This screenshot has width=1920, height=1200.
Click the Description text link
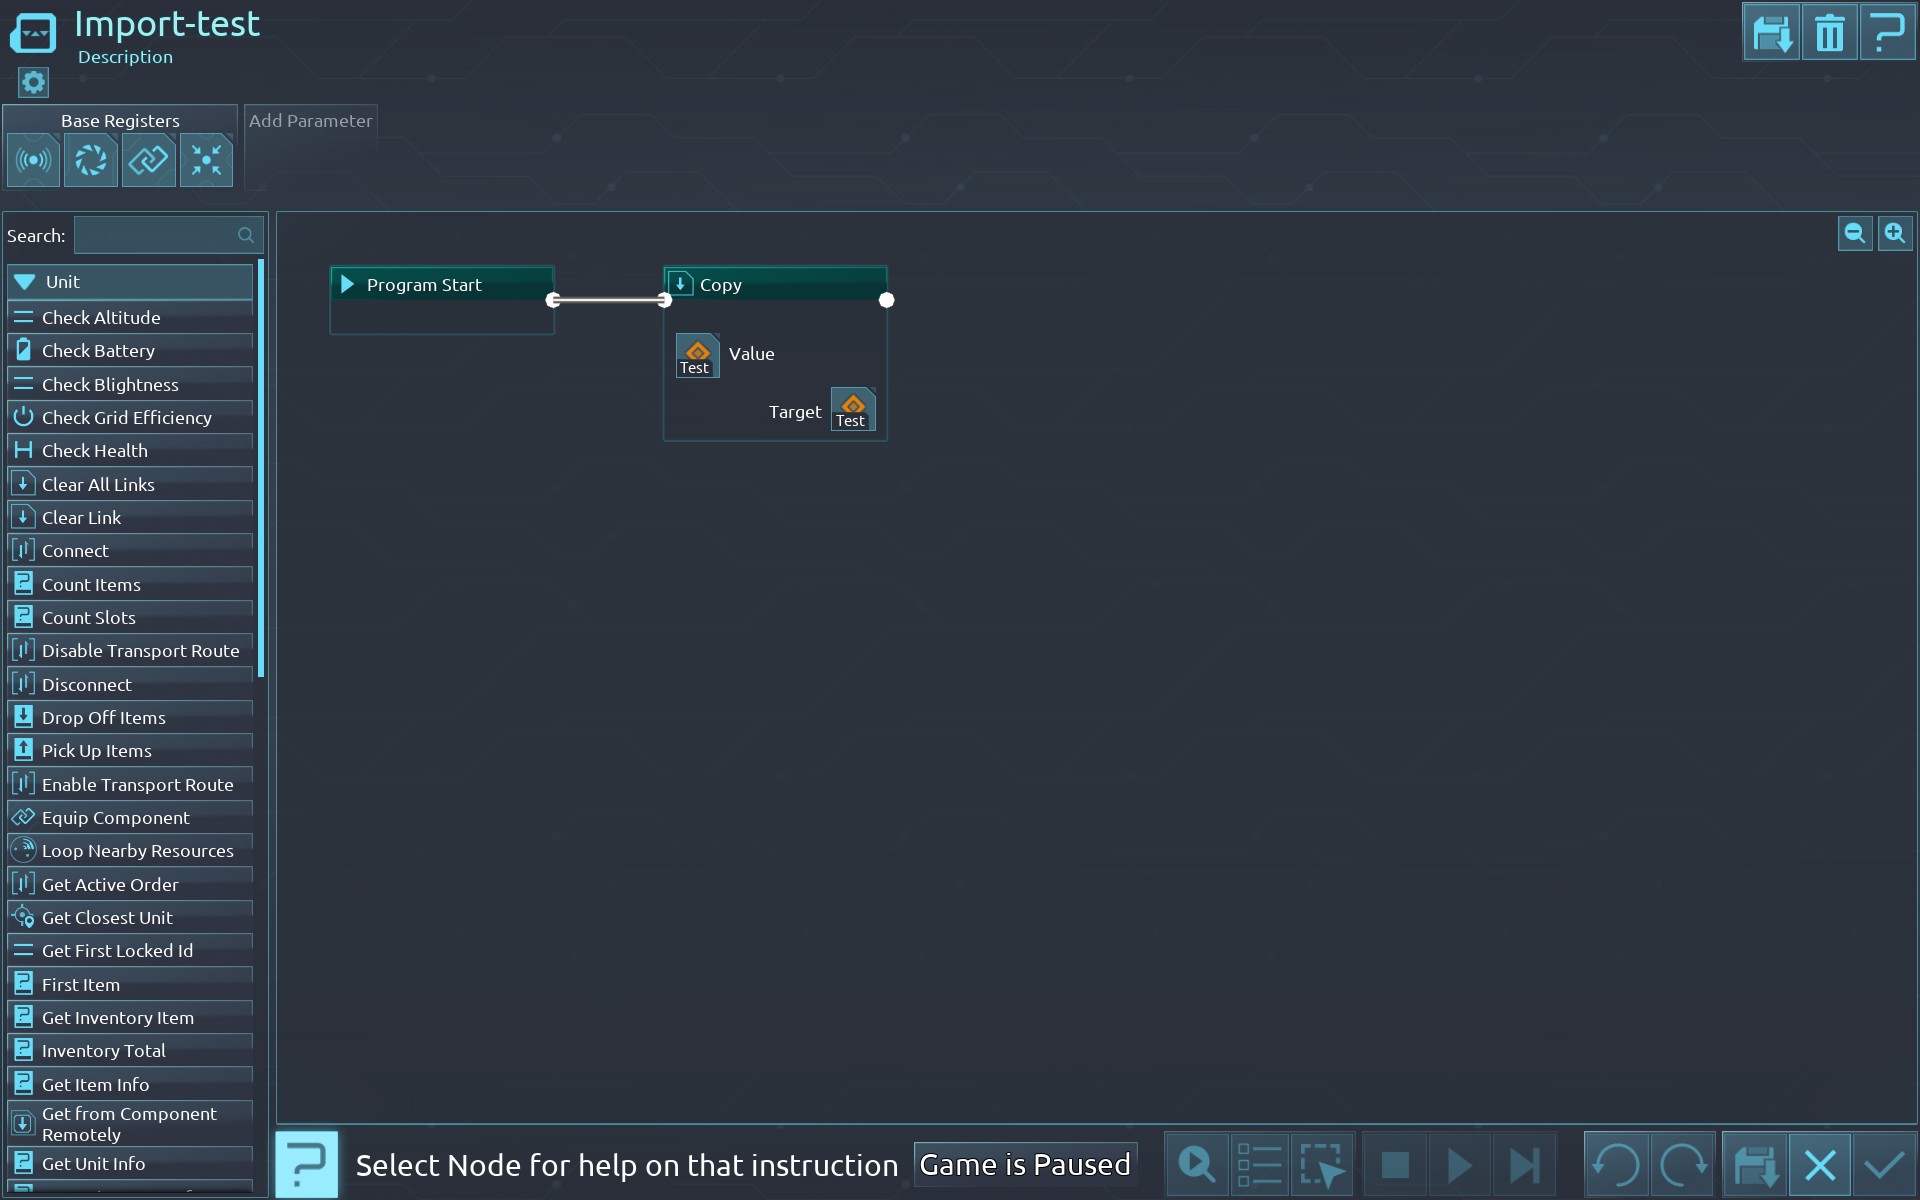[125, 57]
